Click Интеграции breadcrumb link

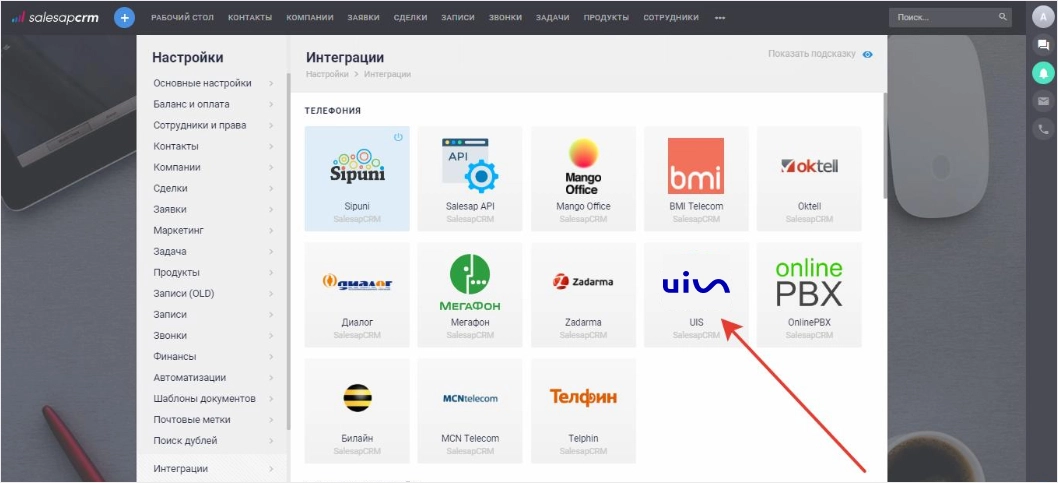[387, 74]
